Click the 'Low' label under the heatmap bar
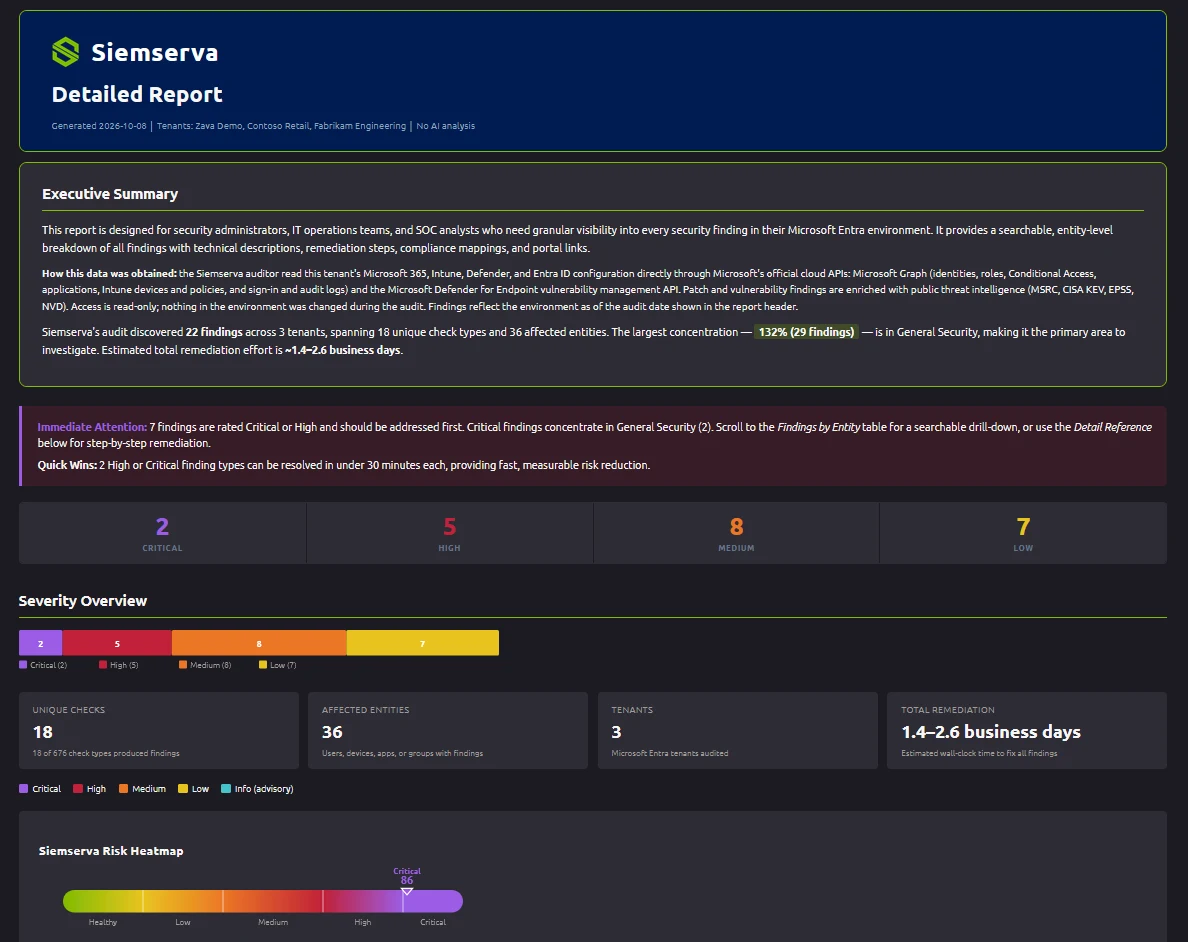1188x942 pixels. click(x=183, y=922)
